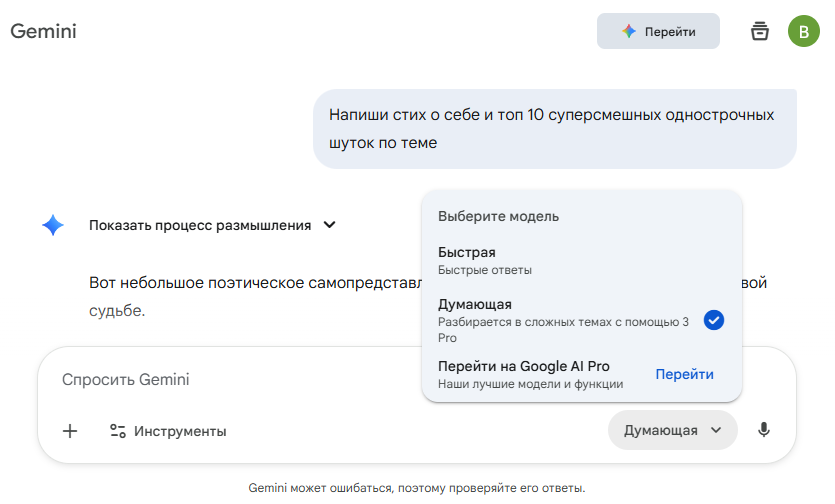Open the Инструменты tools button
The height and width of the screenshot is (504, 835).
(x=168, y=431)
